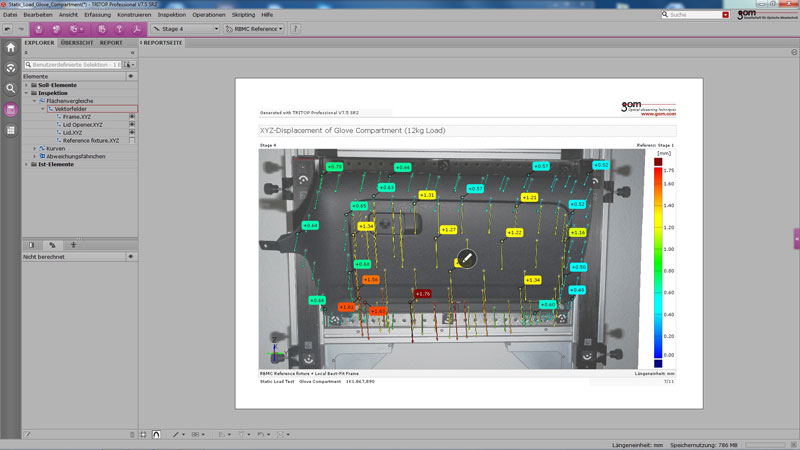Click the undo arrow in the toolbar
This screenshot has width=800, height=450.
7,29
